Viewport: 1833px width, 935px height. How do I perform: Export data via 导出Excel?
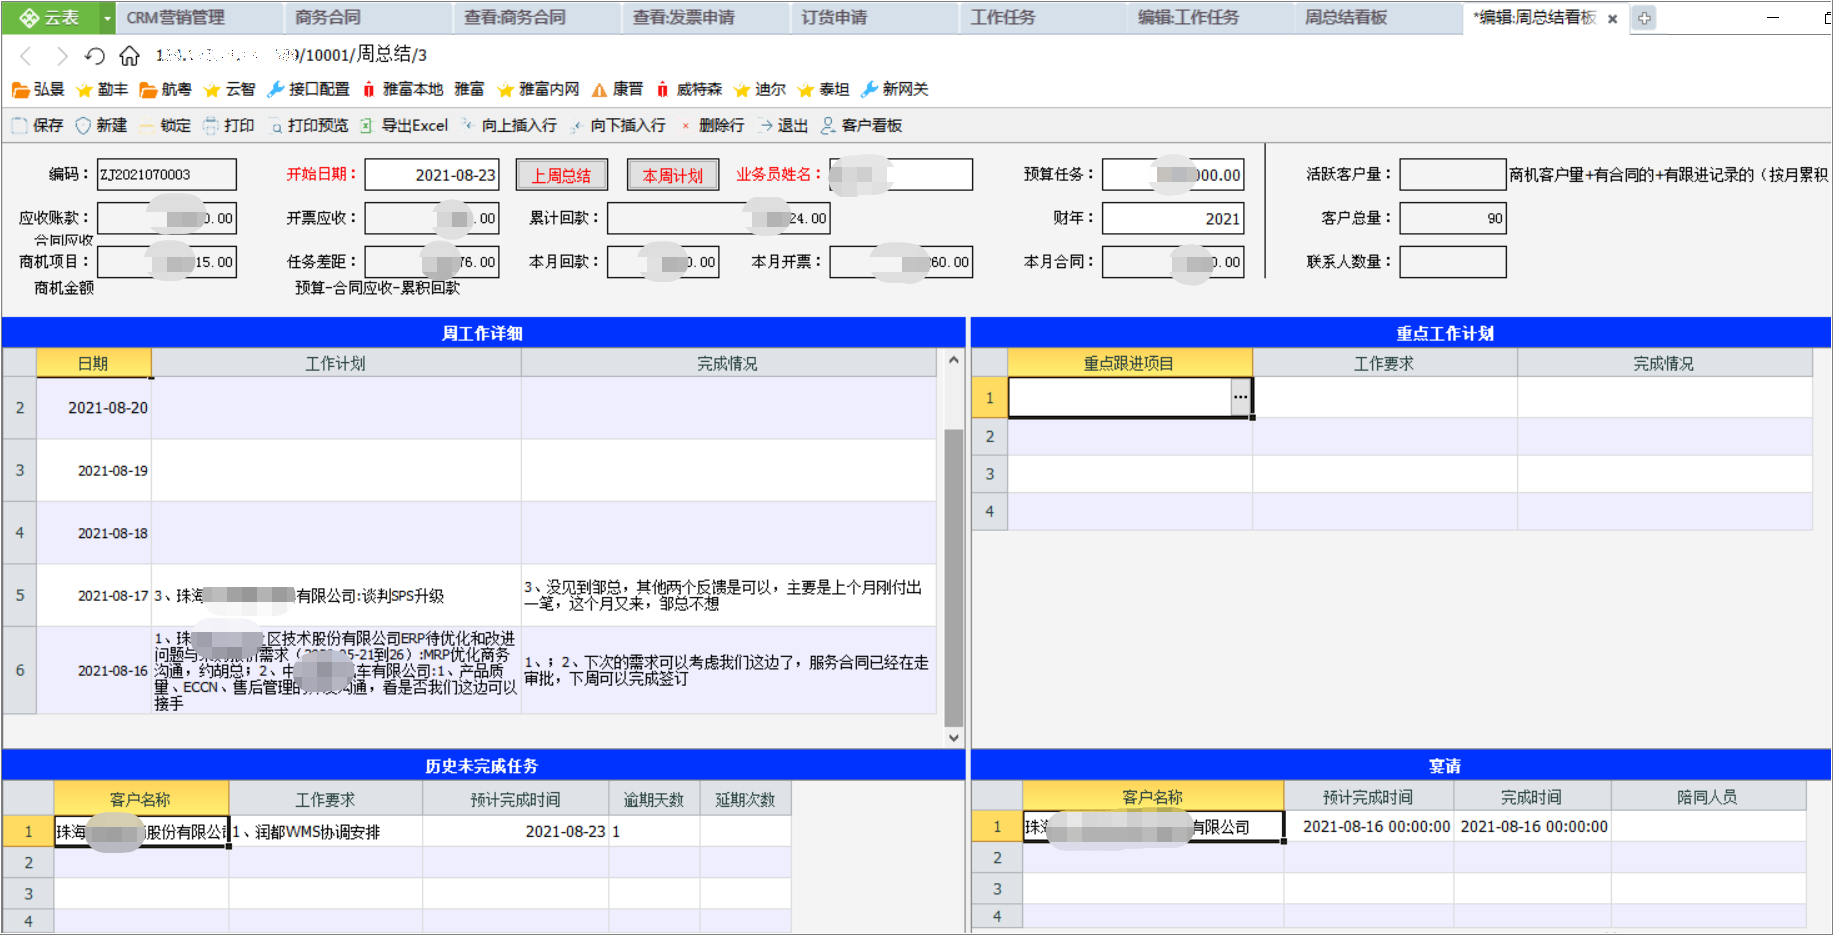coord(404,125)
